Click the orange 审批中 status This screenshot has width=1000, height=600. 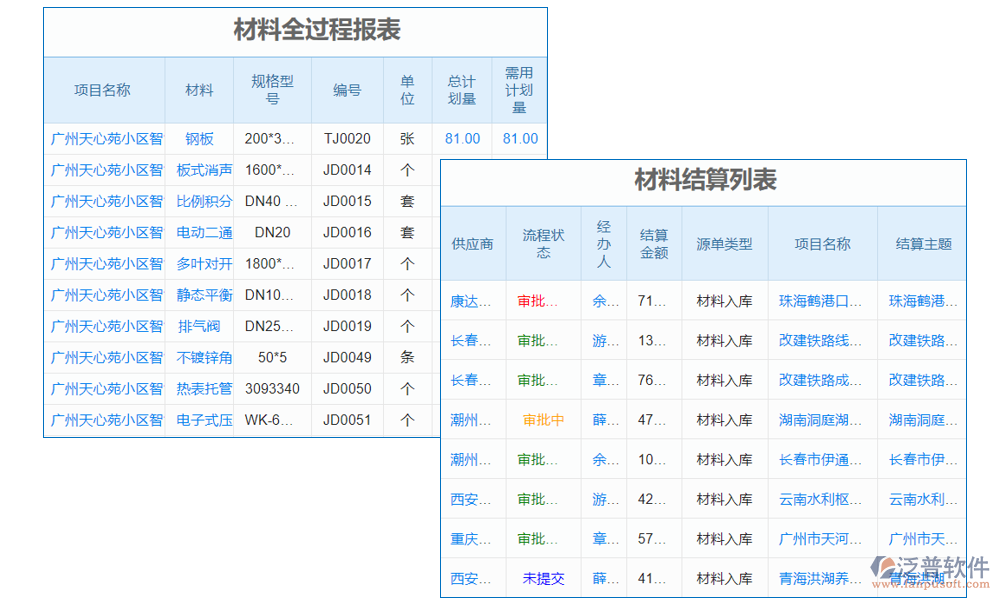[543, 420]
